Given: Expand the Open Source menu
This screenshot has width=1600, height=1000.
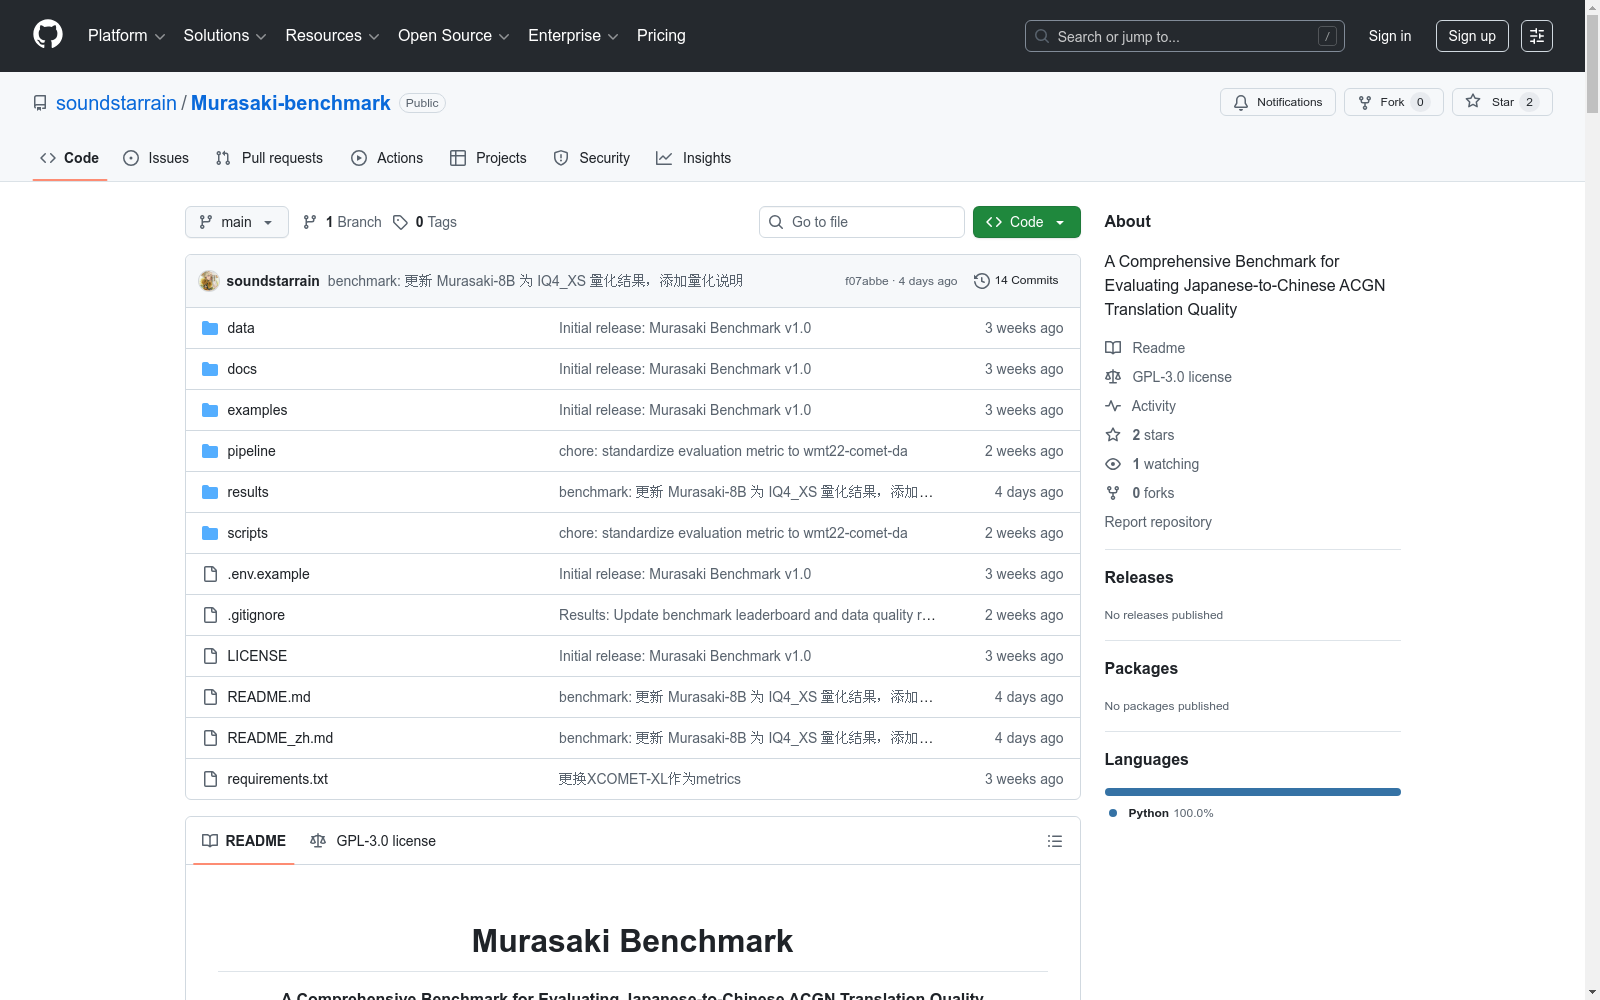Looking at the screenshot, I should point(454,36).
